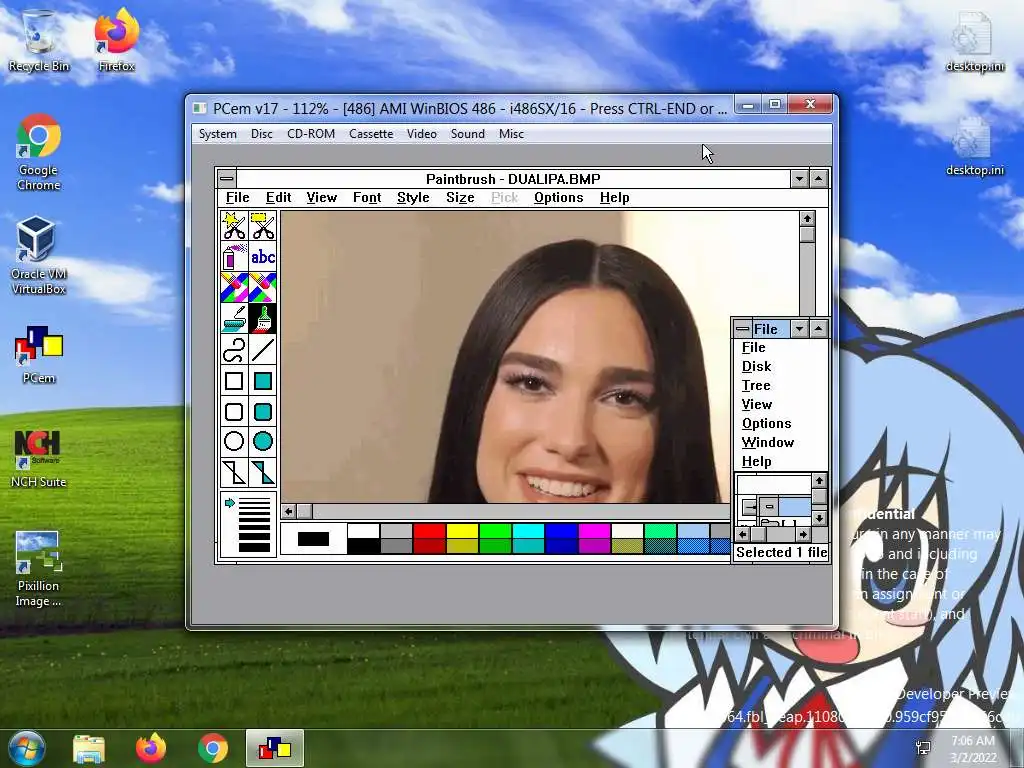Viewport: 1024px width, 768px height.
Task: Click File Manager horizontal scroll right arrow
Action: (803, 534)
